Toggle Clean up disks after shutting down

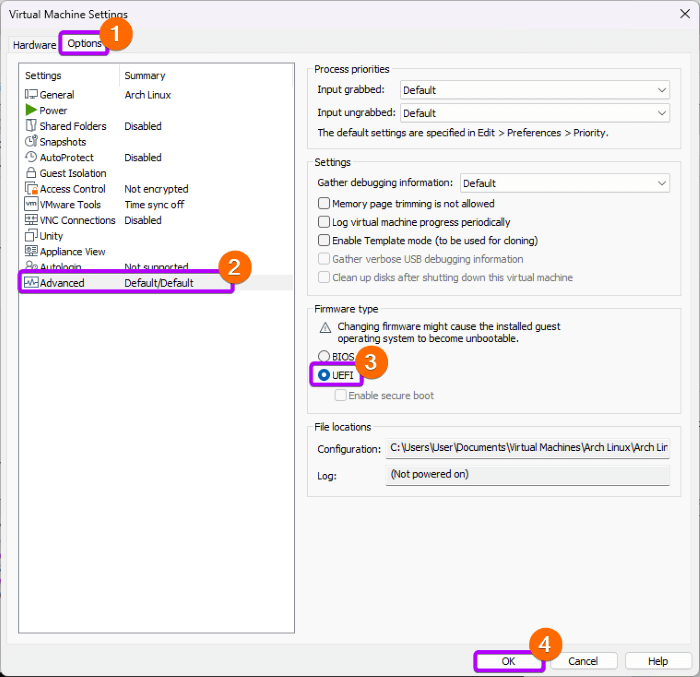(324, 277)
